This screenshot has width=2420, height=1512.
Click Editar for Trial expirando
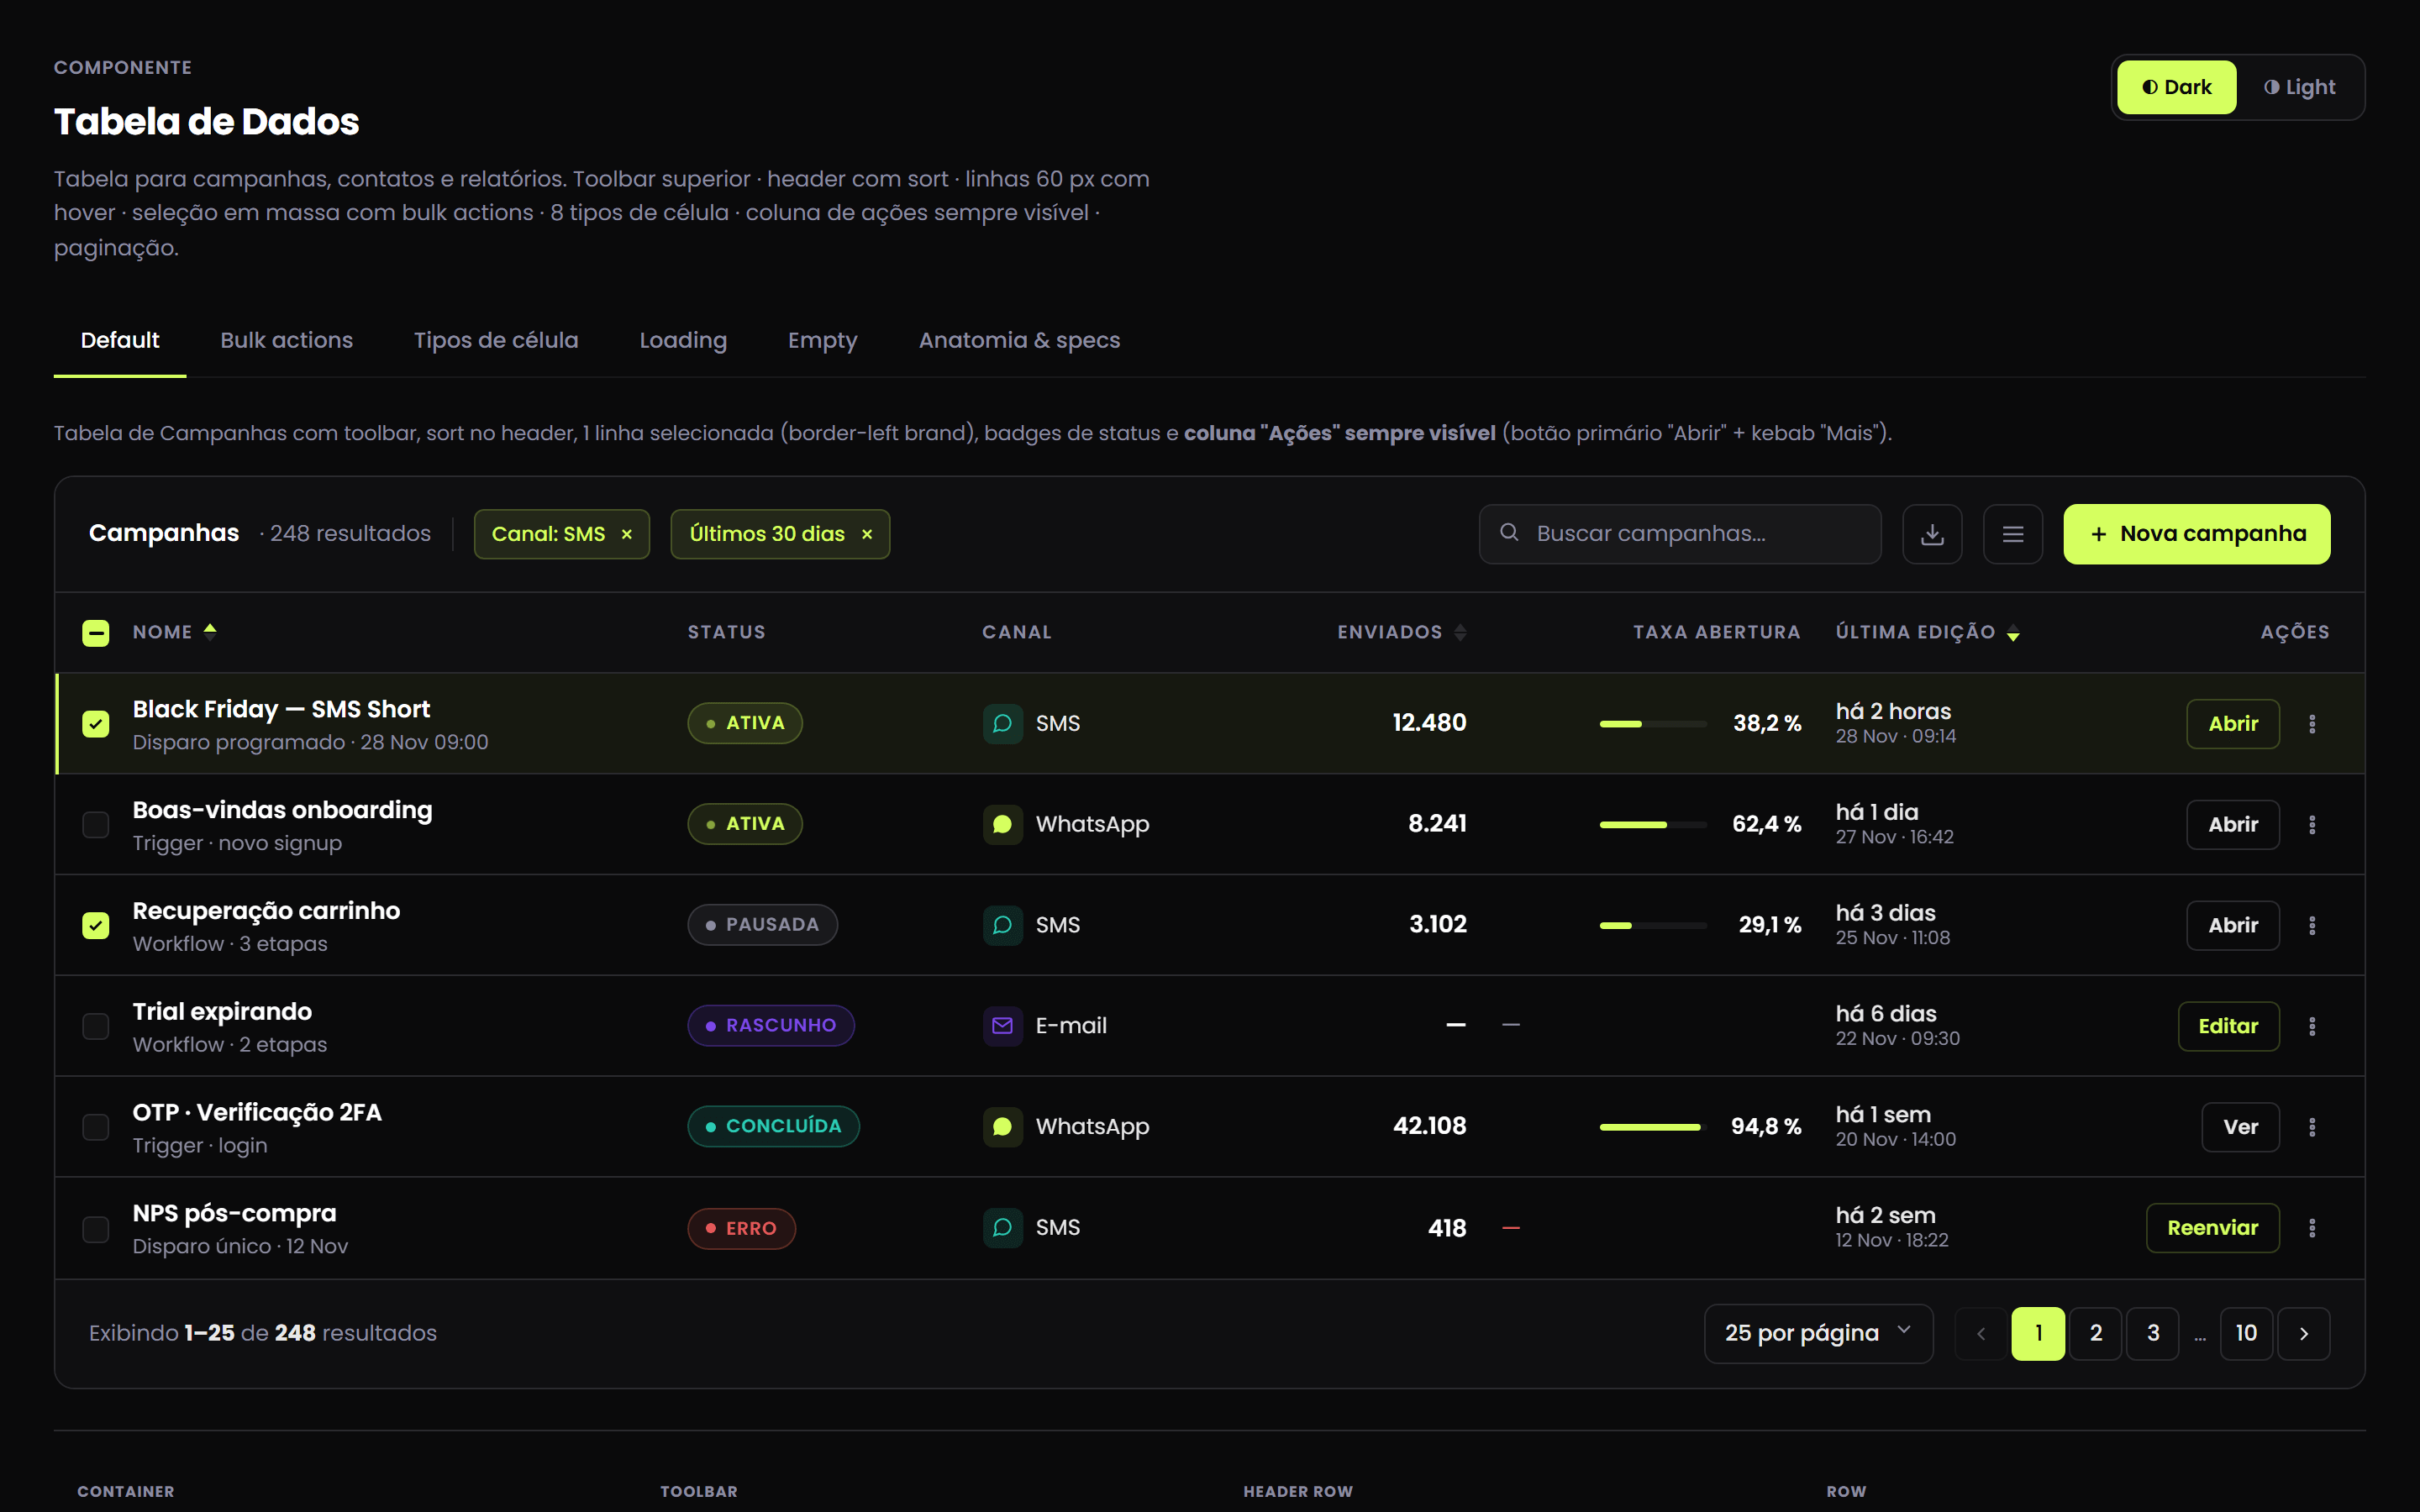click(x=2228, y=1026)
